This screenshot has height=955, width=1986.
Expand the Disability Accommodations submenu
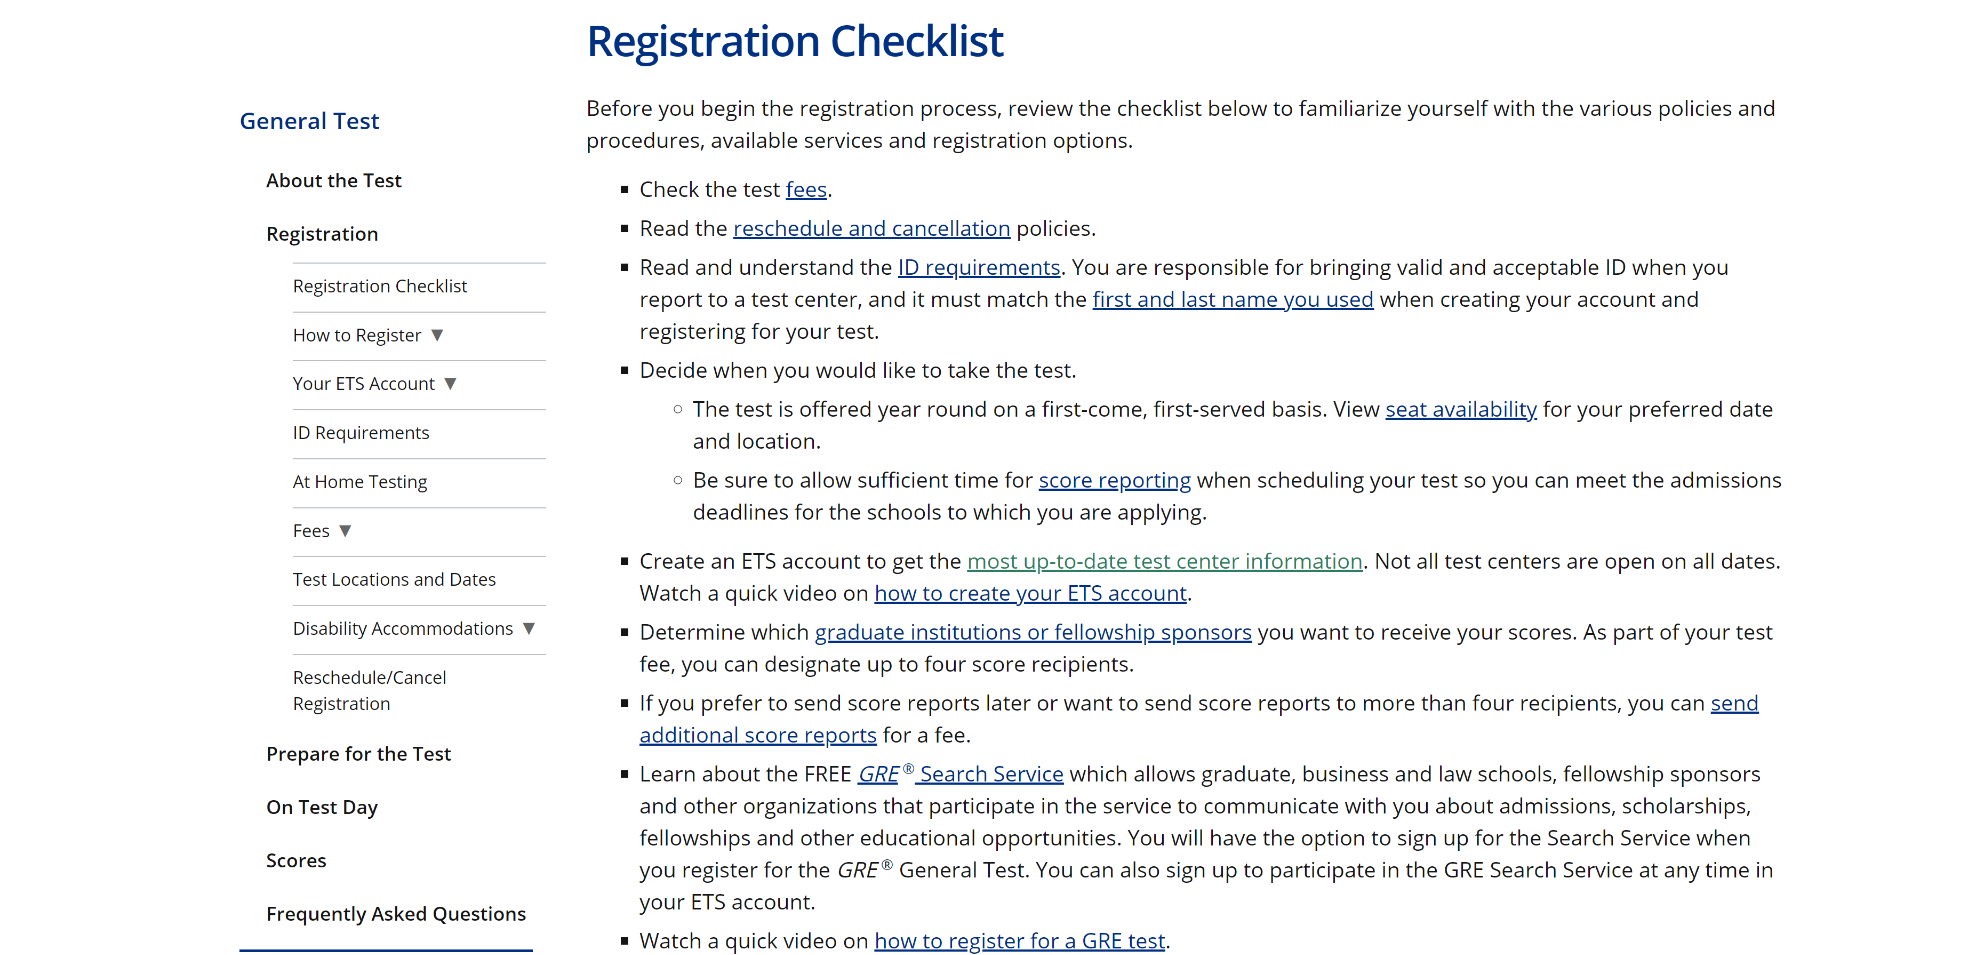click(x=404, y=628)
